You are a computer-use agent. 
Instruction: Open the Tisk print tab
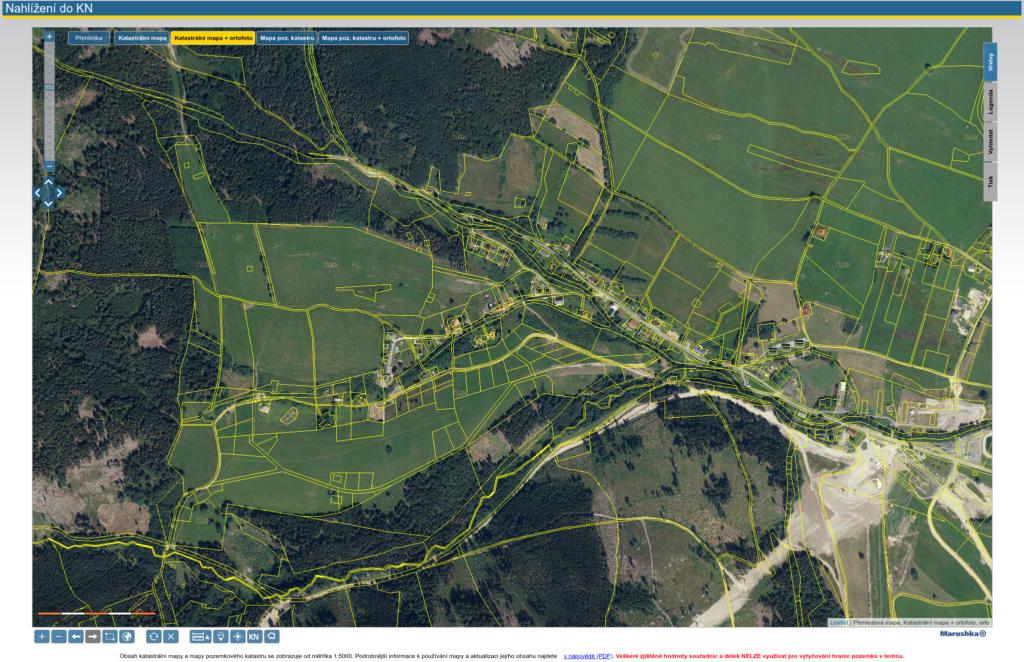[x=990, y=182]
